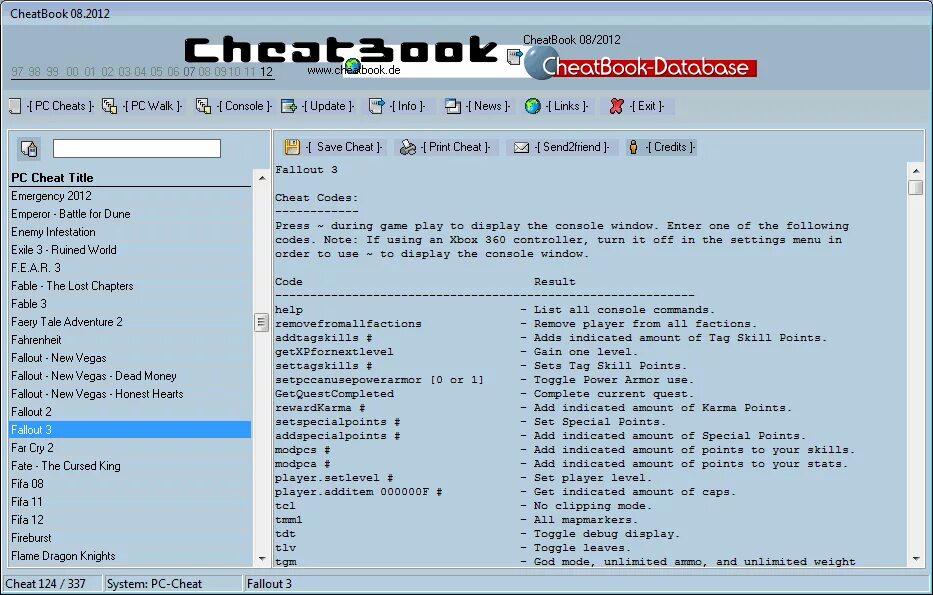Image resolution: width=933 pixels, height=595 pixels.
Task: Select F.E.A.R. 3 in the list
Action: pyautogui.click(x=130, y=268)
